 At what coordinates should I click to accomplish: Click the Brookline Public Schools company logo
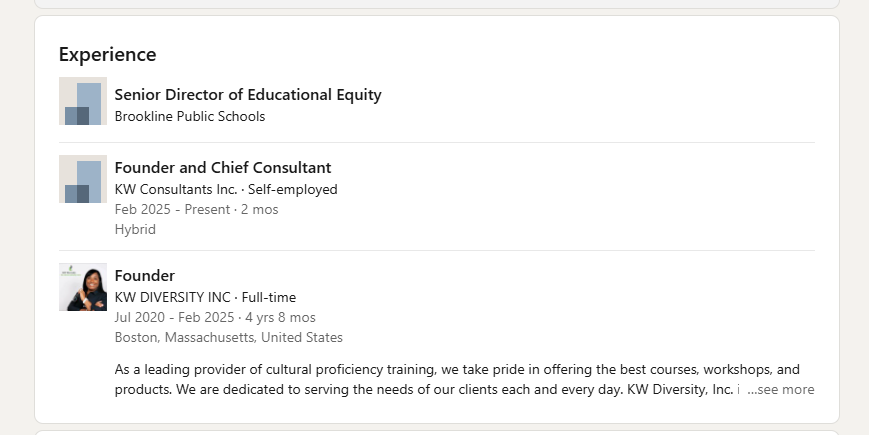point(83,101)
